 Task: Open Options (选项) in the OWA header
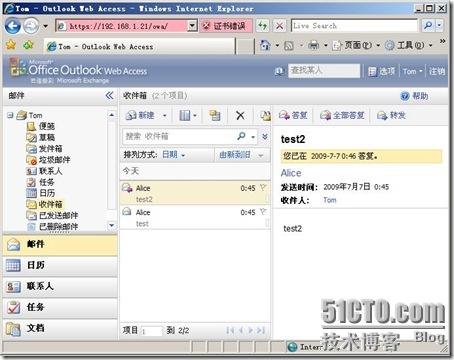coord(382,71)
